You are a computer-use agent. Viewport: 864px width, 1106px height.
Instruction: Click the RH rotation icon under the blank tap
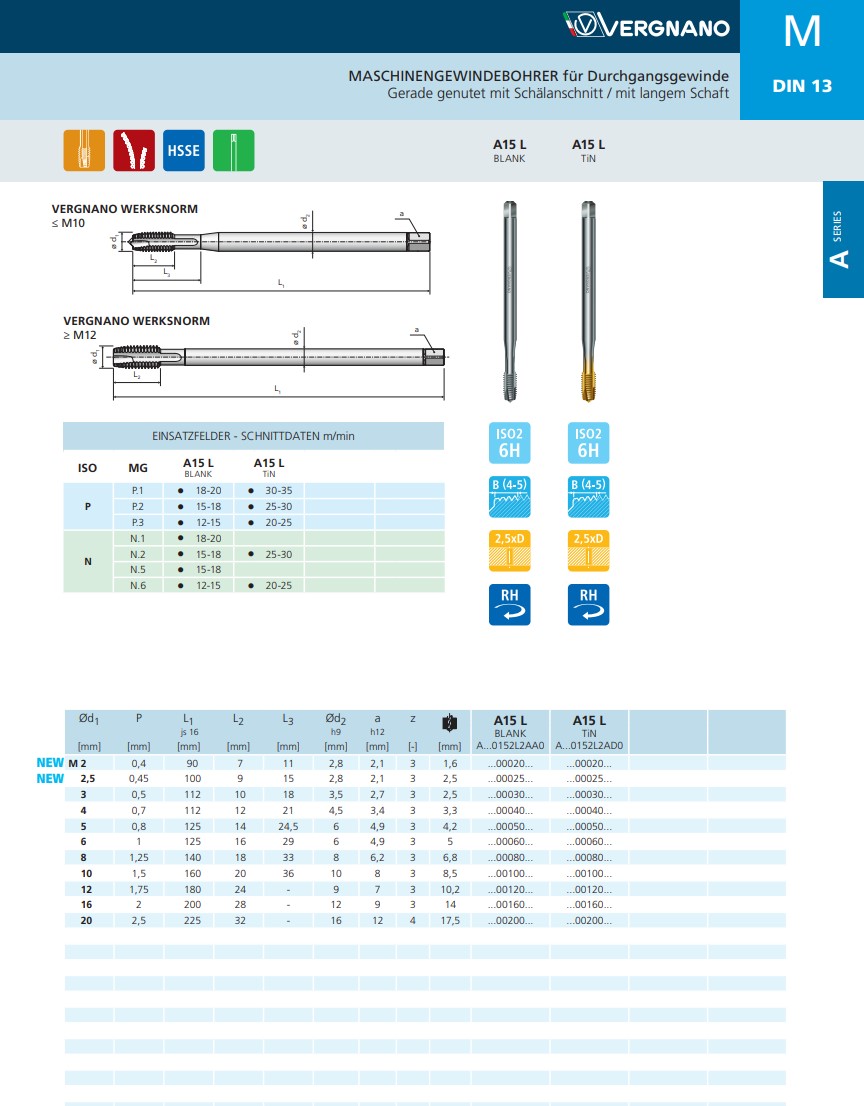click(x=509, y=604)
